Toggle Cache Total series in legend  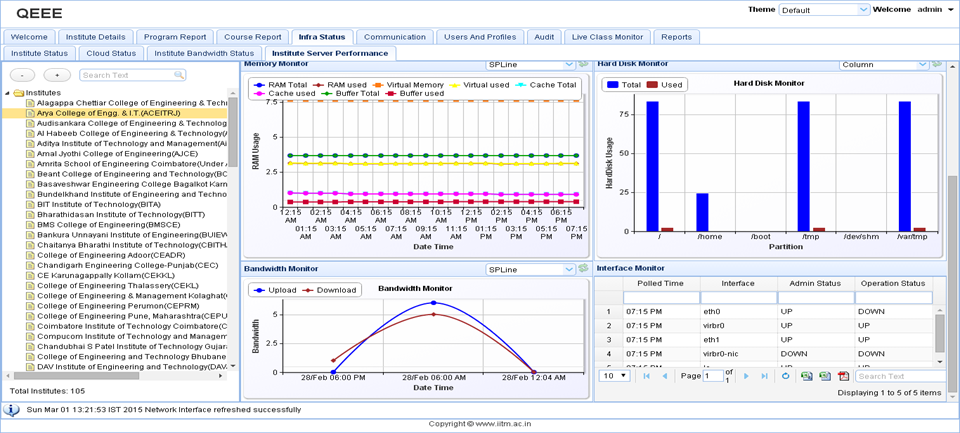(x=547, y=85)
